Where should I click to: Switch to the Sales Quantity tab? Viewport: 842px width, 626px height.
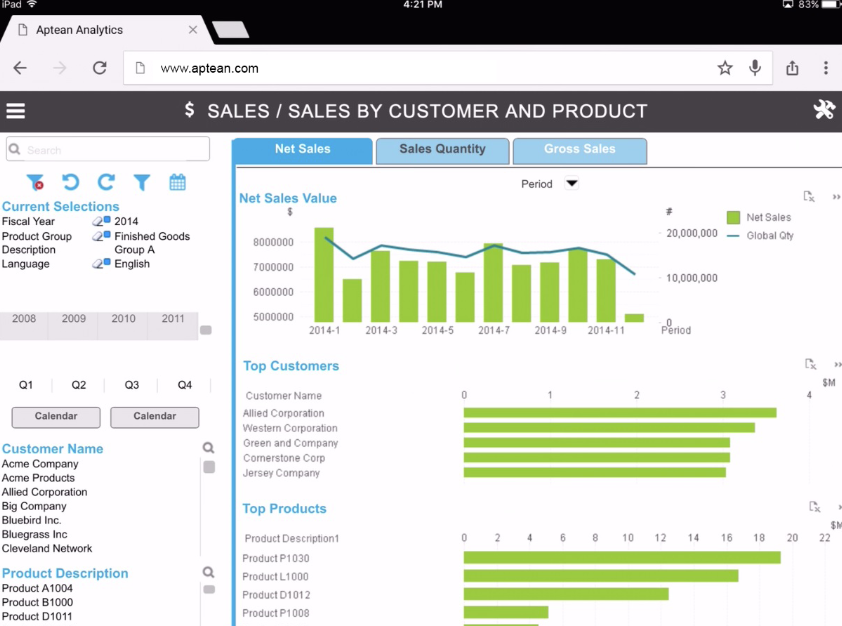[x=442, y=149]
